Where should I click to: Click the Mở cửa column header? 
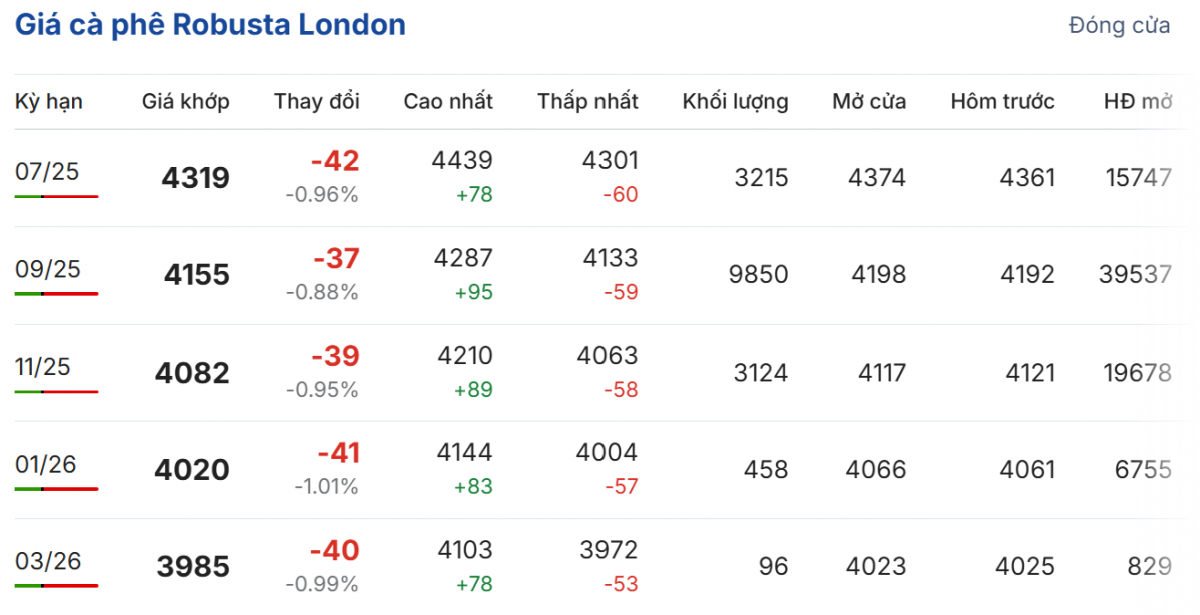(x=869, y=101)
